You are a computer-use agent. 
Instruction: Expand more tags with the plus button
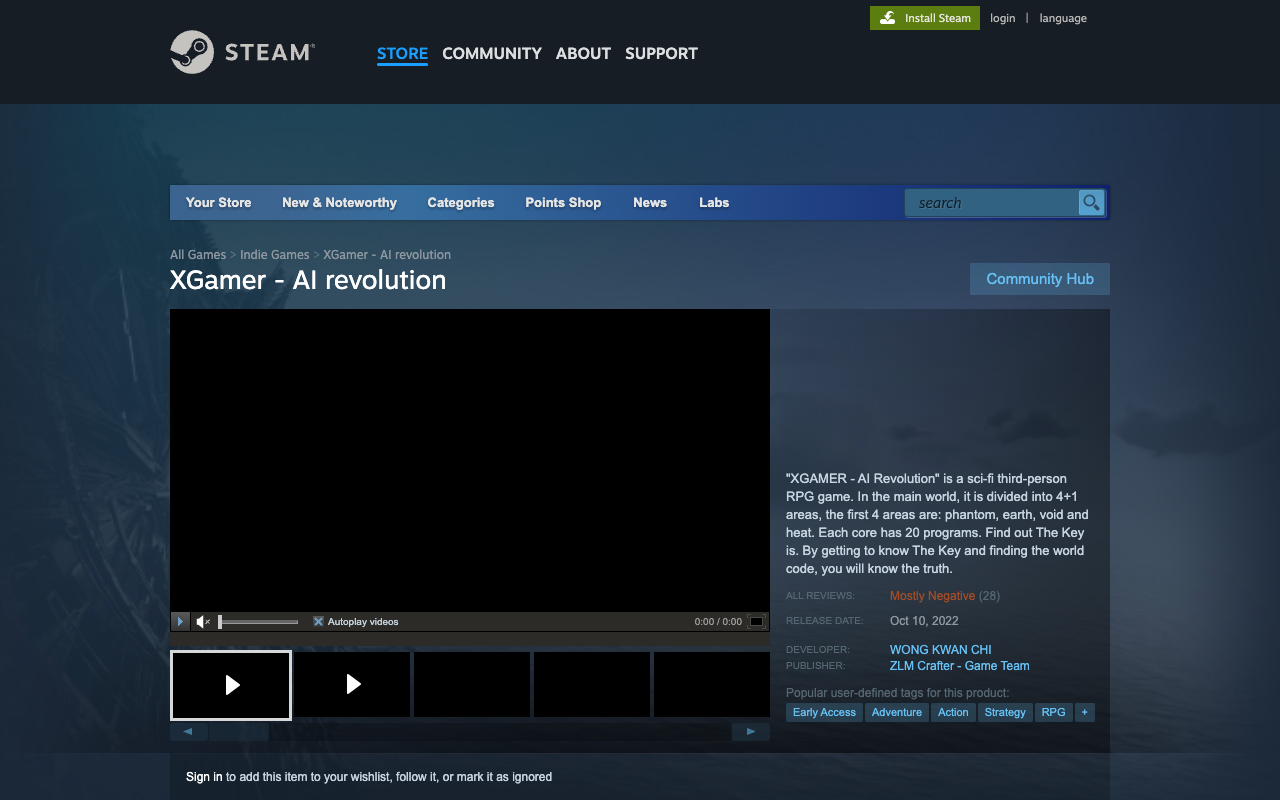click(x=1084, y=712)
